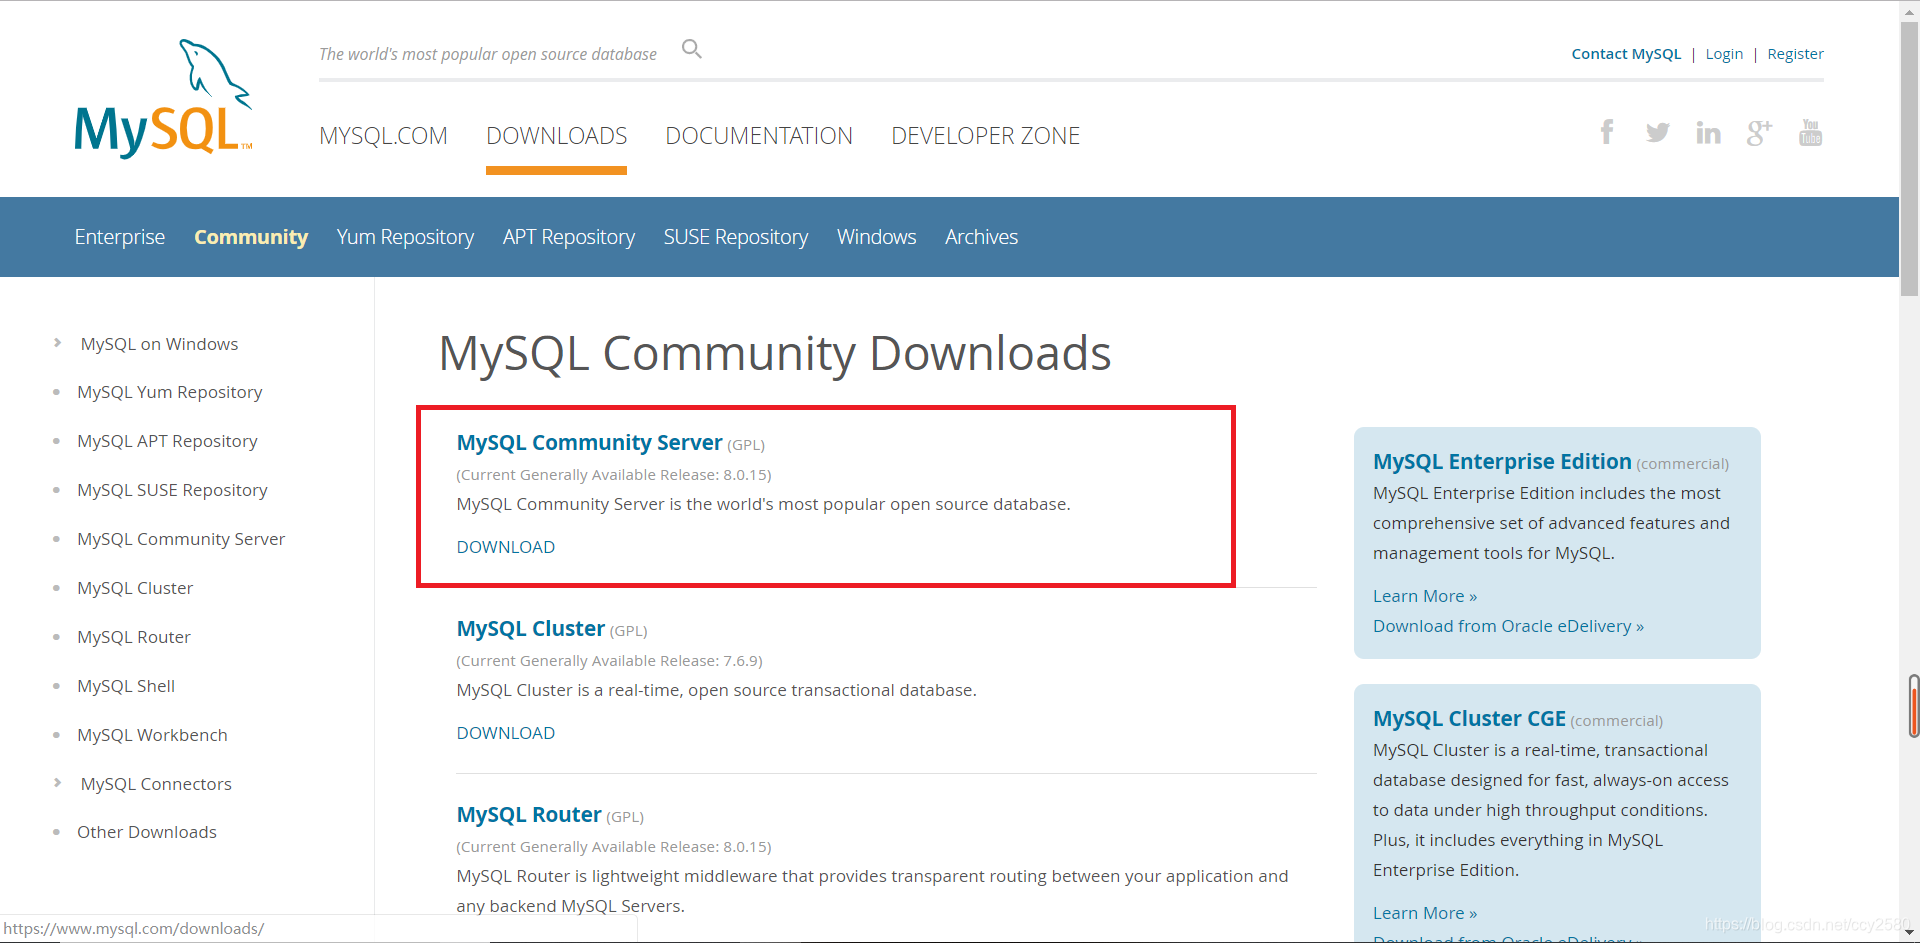
Task: Open Windows sub-tab
Action: [x=877, y=237]
